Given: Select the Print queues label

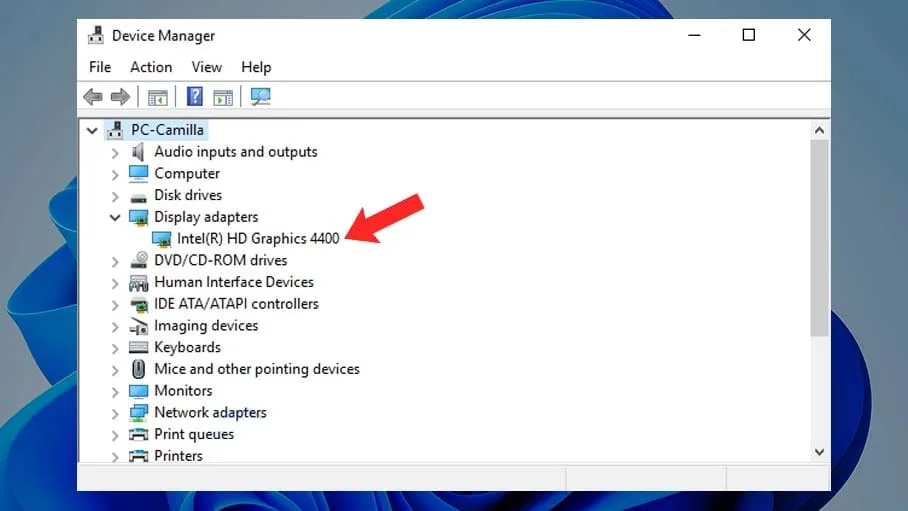Looking at the screenshot, I should (x=194, y=435).
